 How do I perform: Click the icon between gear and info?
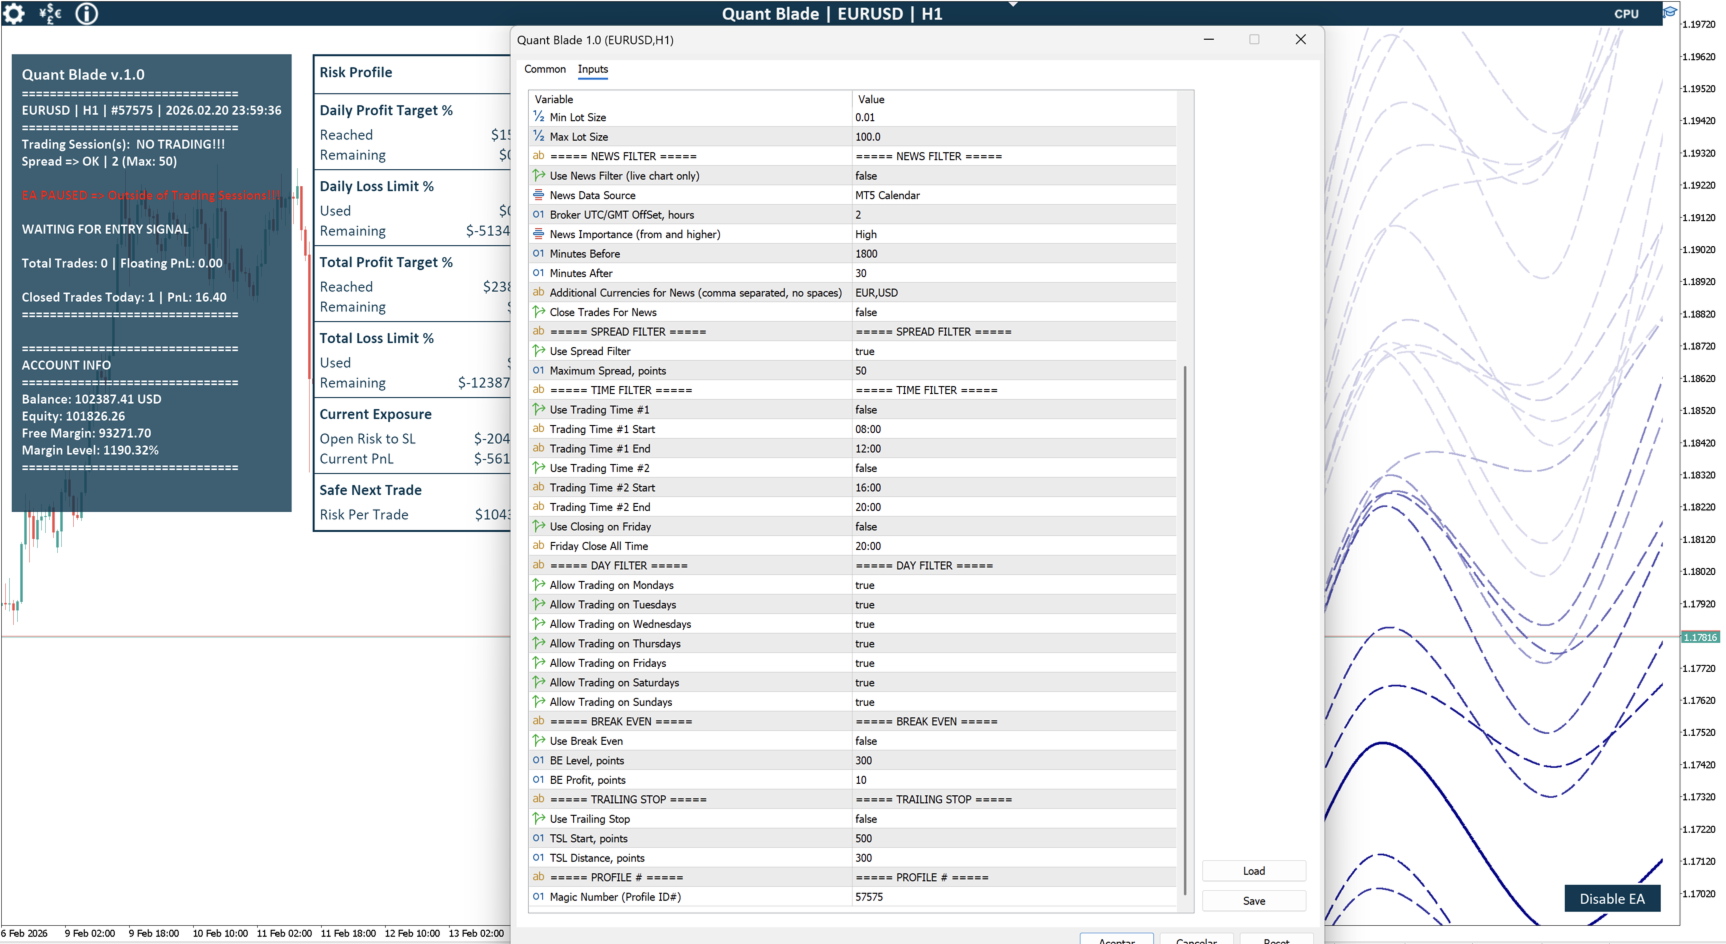[50, 13]
